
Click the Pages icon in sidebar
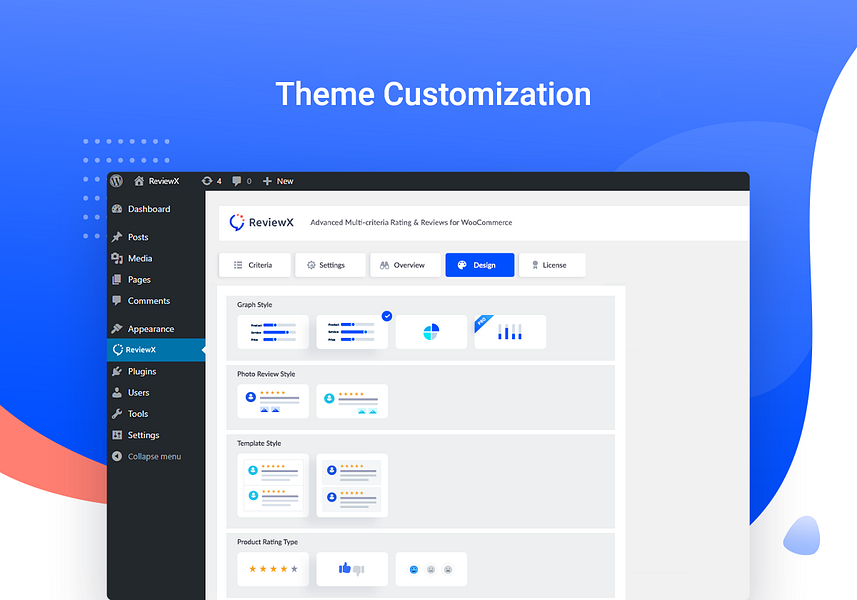click(x=116, y=279)
